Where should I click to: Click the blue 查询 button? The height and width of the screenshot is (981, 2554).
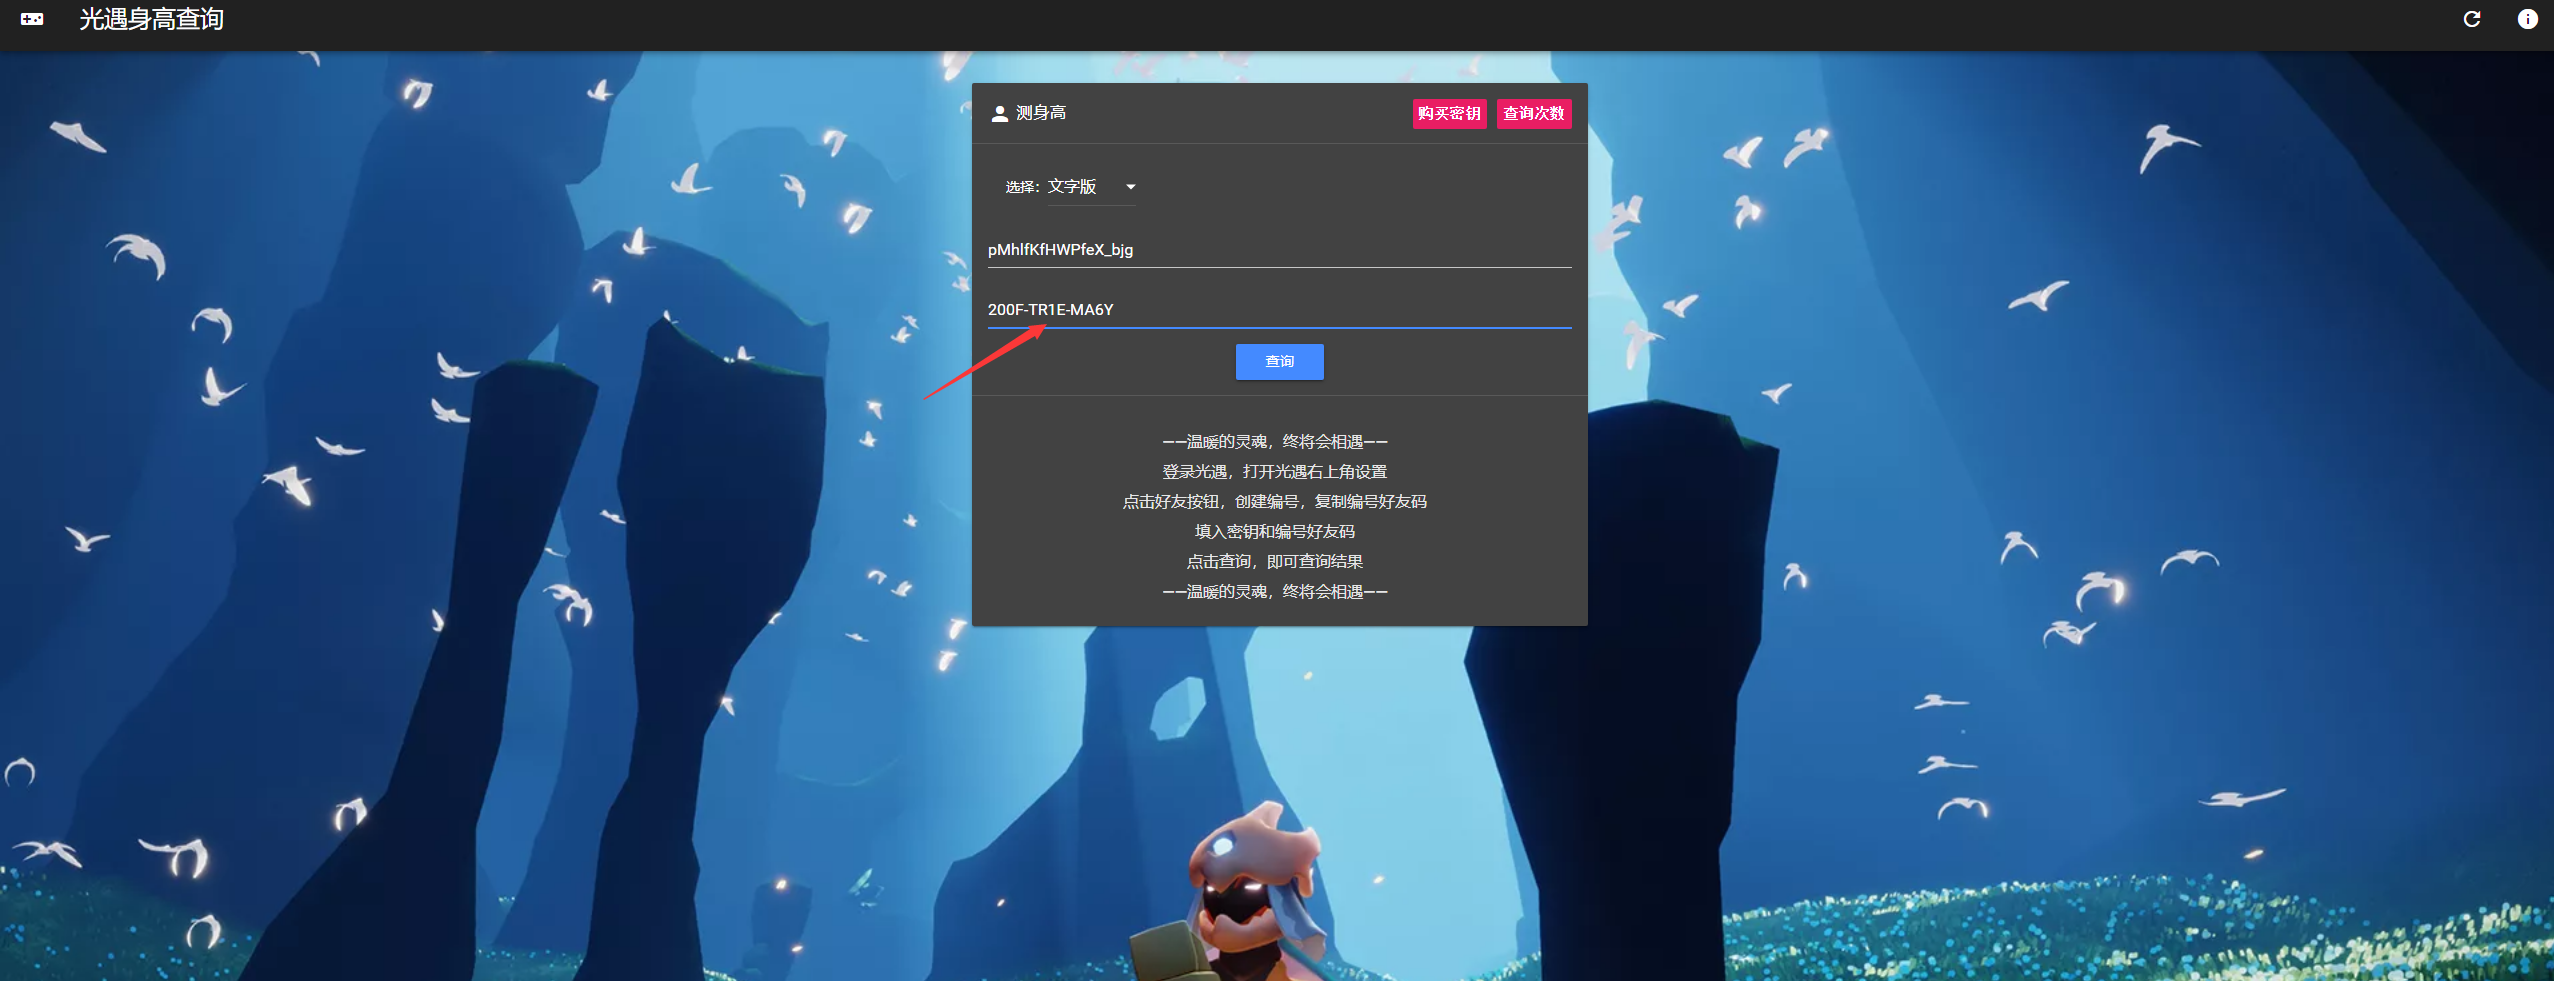[x=1279, y=362]
